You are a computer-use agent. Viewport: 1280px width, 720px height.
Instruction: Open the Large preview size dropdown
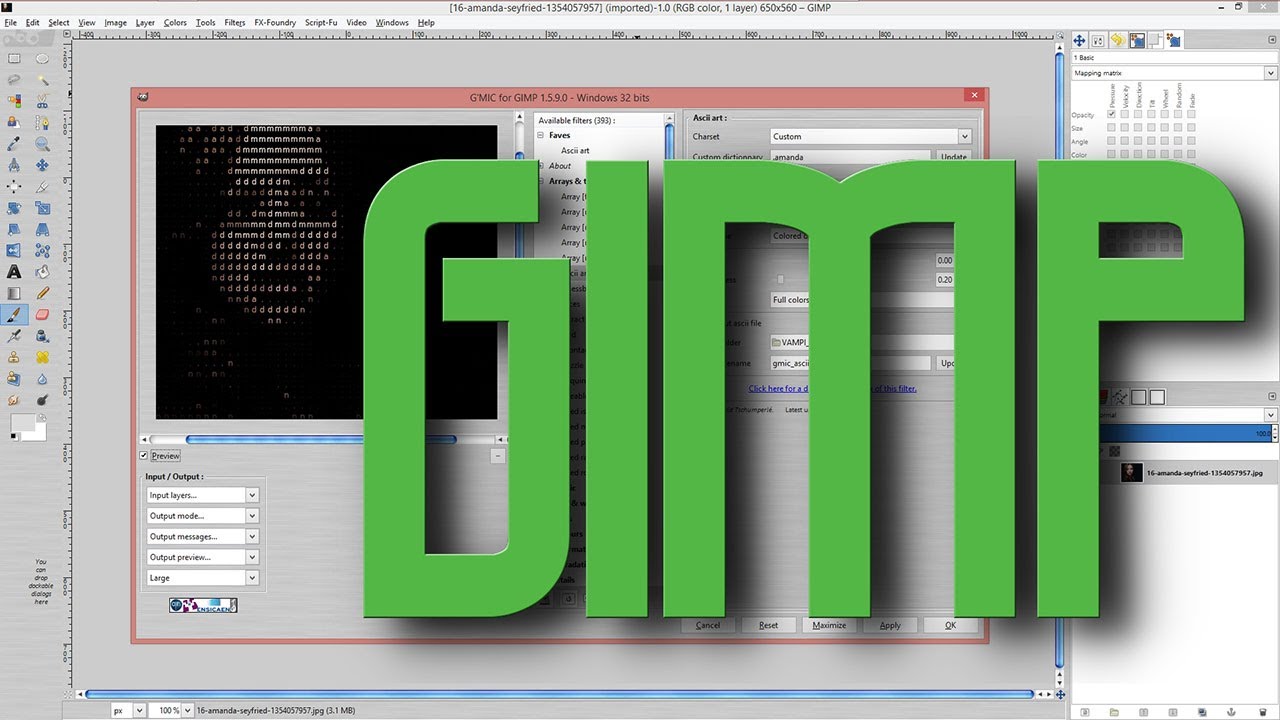pos(203,578)
